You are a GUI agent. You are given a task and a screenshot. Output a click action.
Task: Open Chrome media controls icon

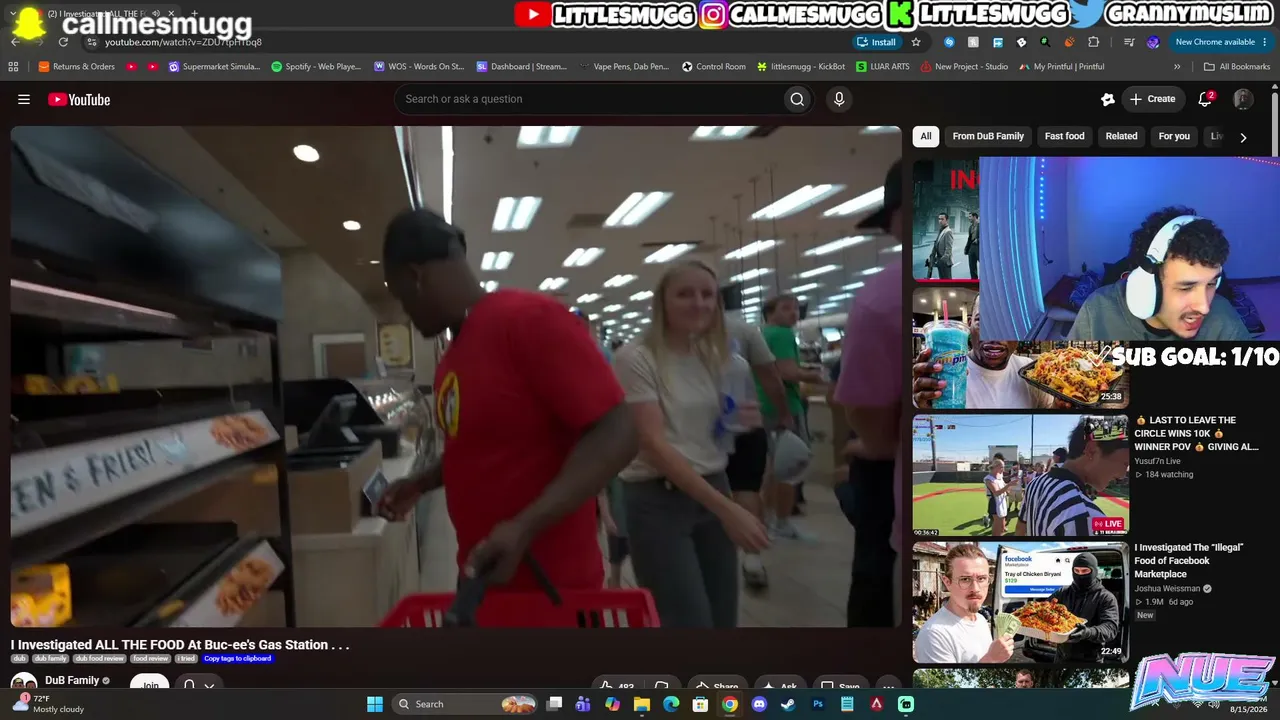tap(1129, 42)
